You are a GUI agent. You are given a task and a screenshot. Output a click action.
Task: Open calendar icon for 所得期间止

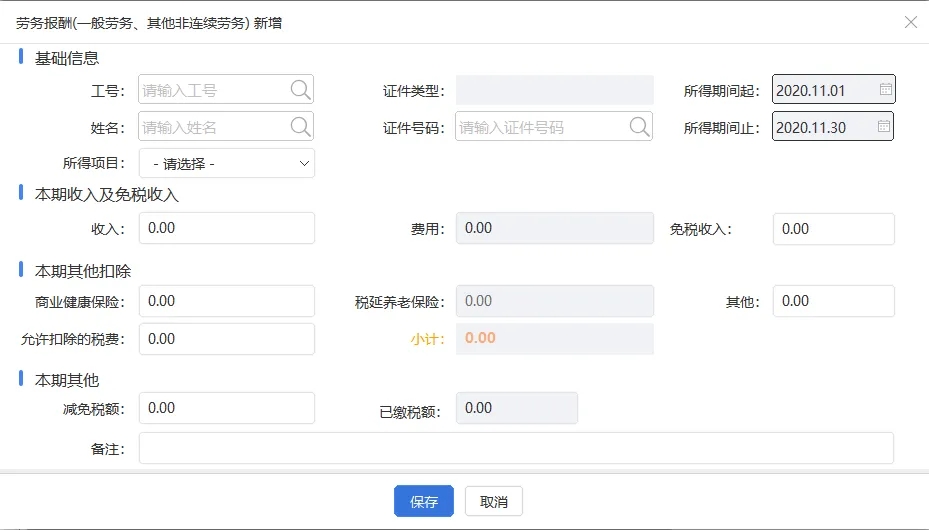(x=883, y=126)
